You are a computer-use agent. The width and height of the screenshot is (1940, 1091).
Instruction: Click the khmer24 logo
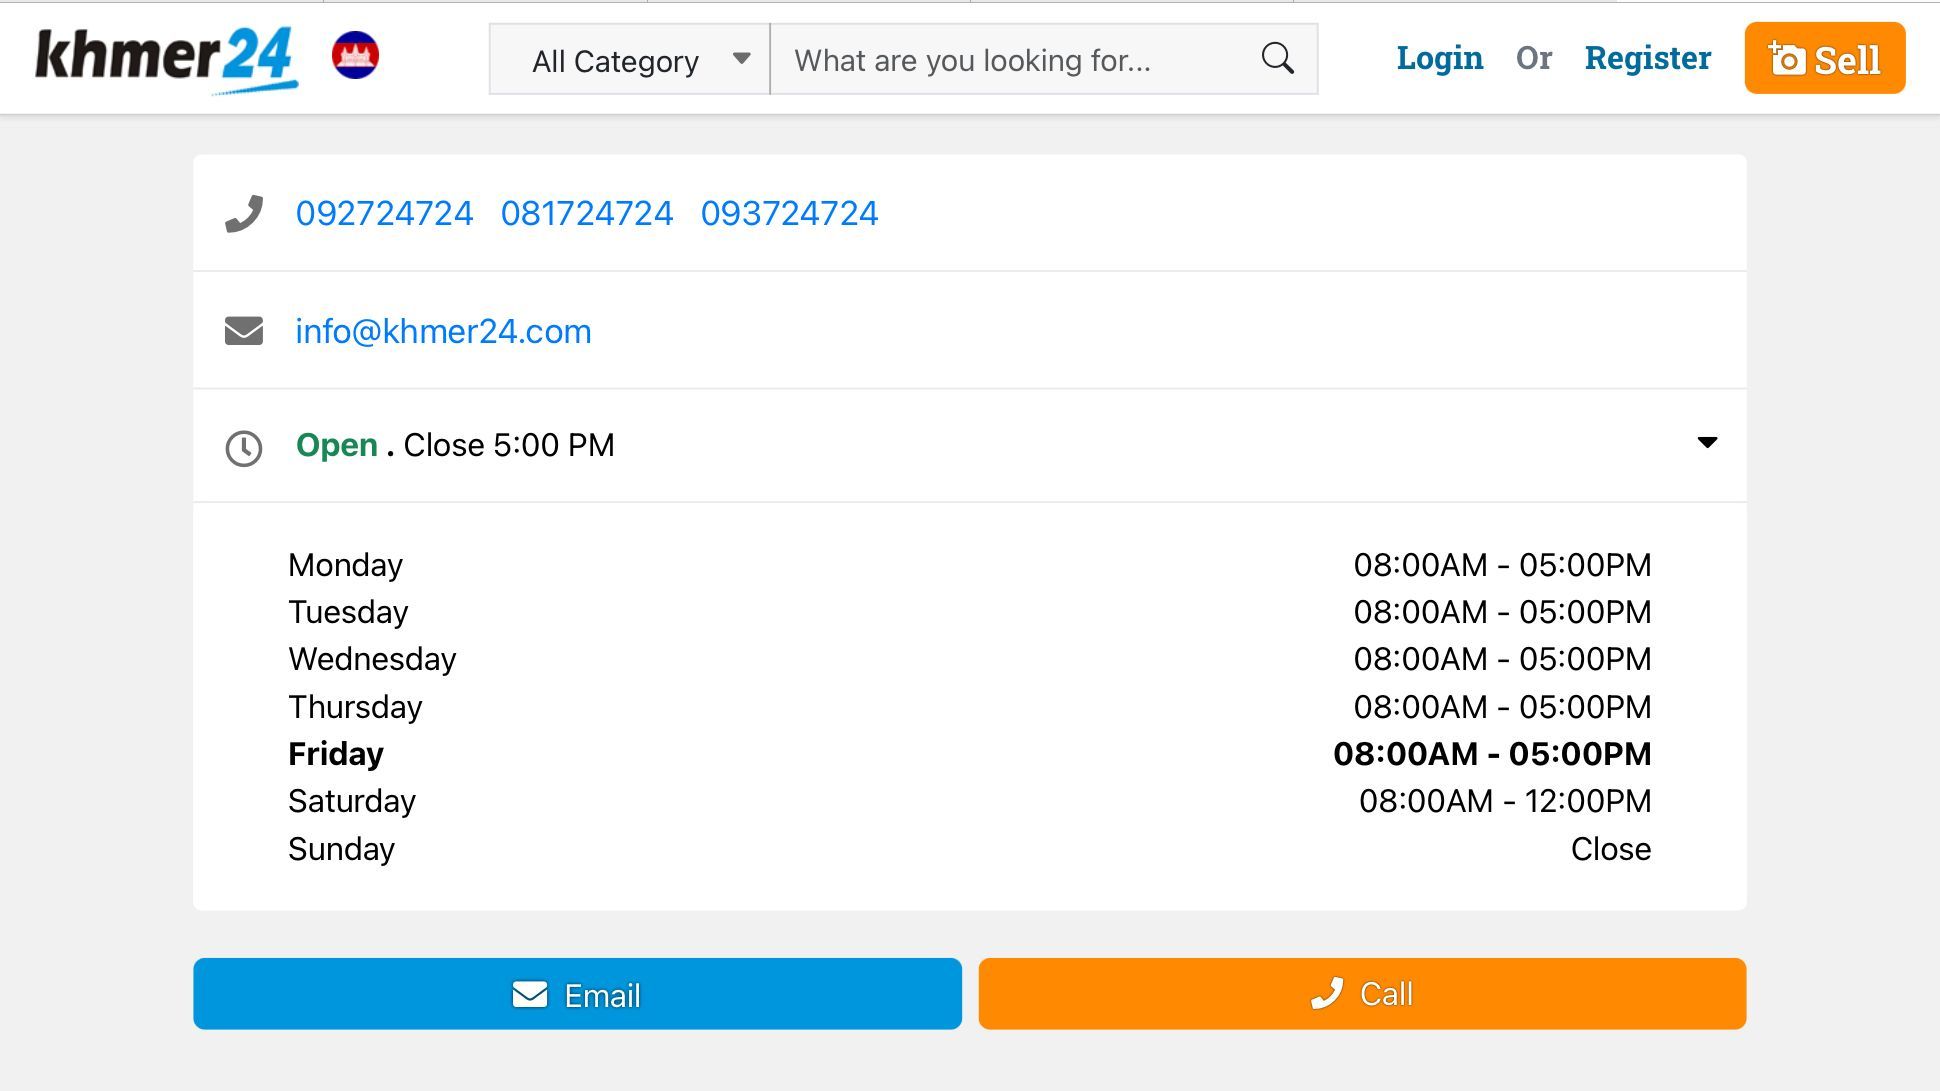click(166, 59)
